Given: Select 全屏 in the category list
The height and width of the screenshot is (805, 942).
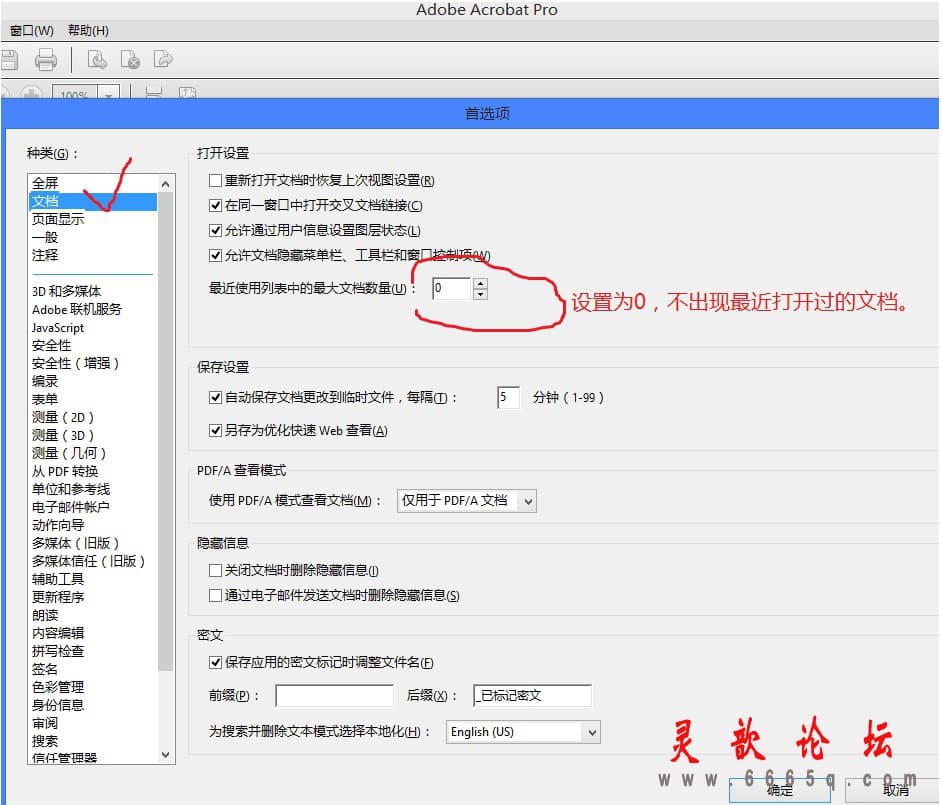Looking at the screenshot, I should point(46,183).
